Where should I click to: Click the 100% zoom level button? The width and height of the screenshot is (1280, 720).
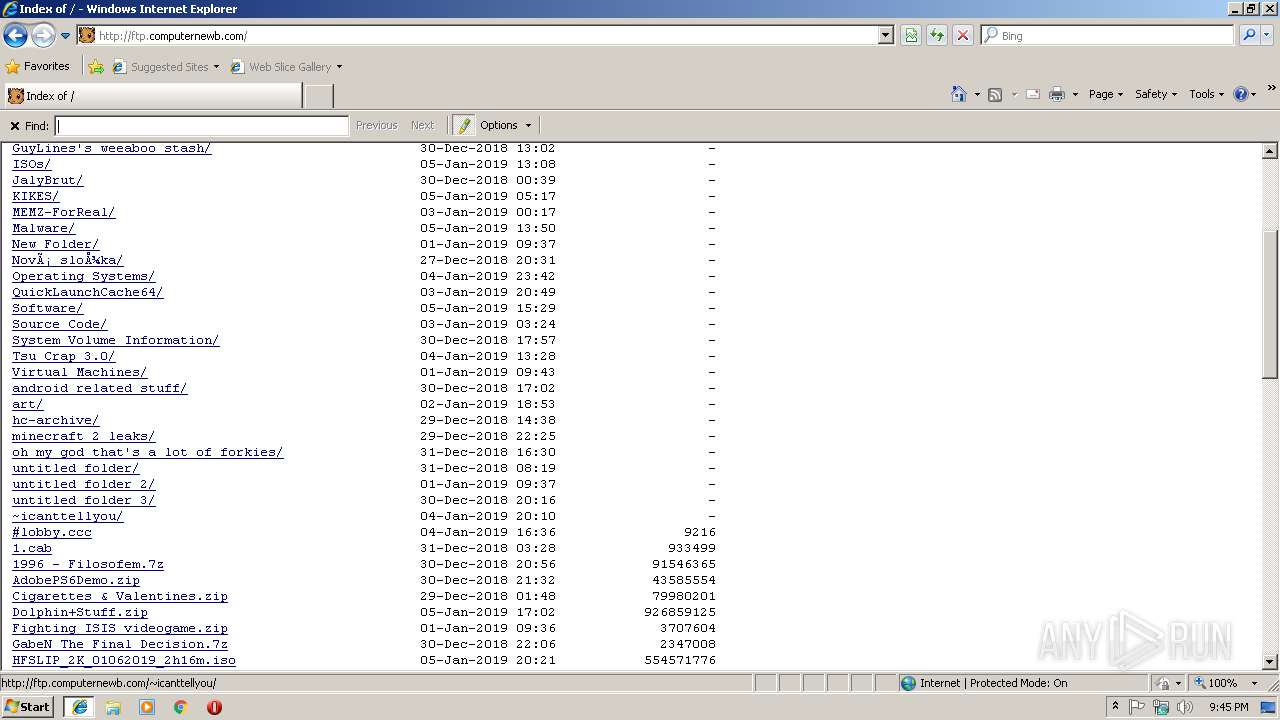tap(1215, 683)
